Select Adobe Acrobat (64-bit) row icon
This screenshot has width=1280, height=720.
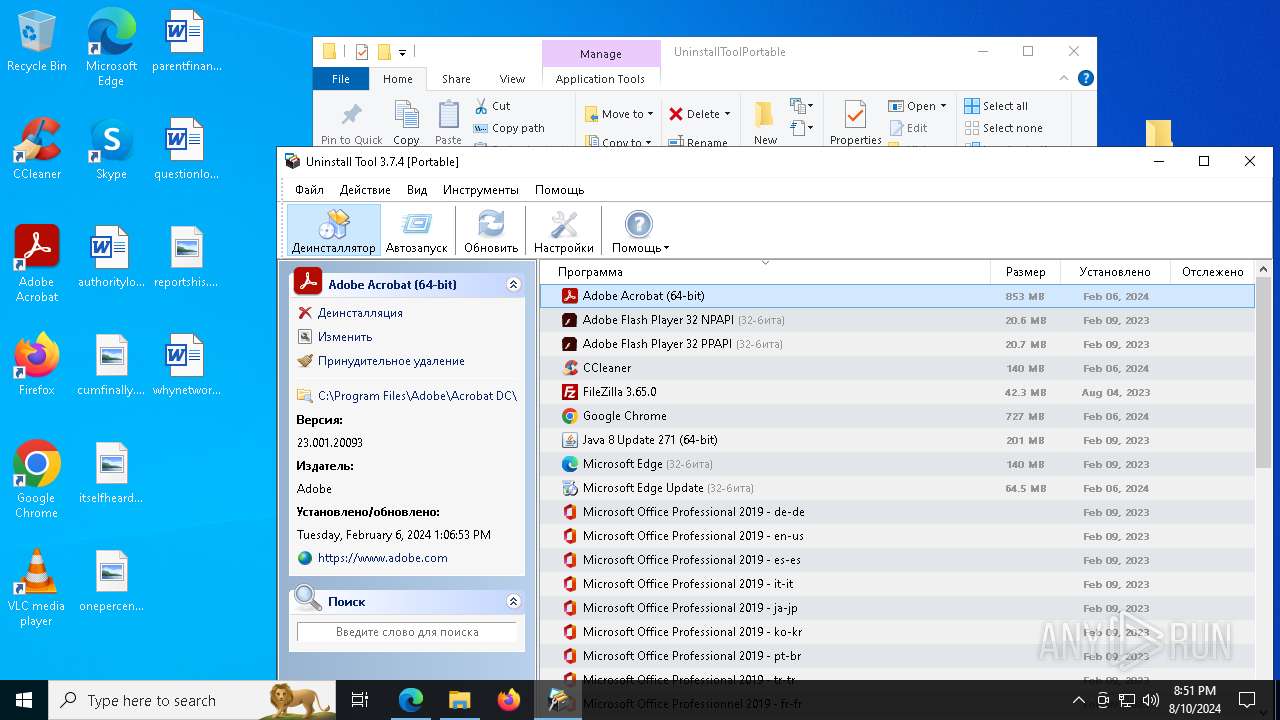570,296
